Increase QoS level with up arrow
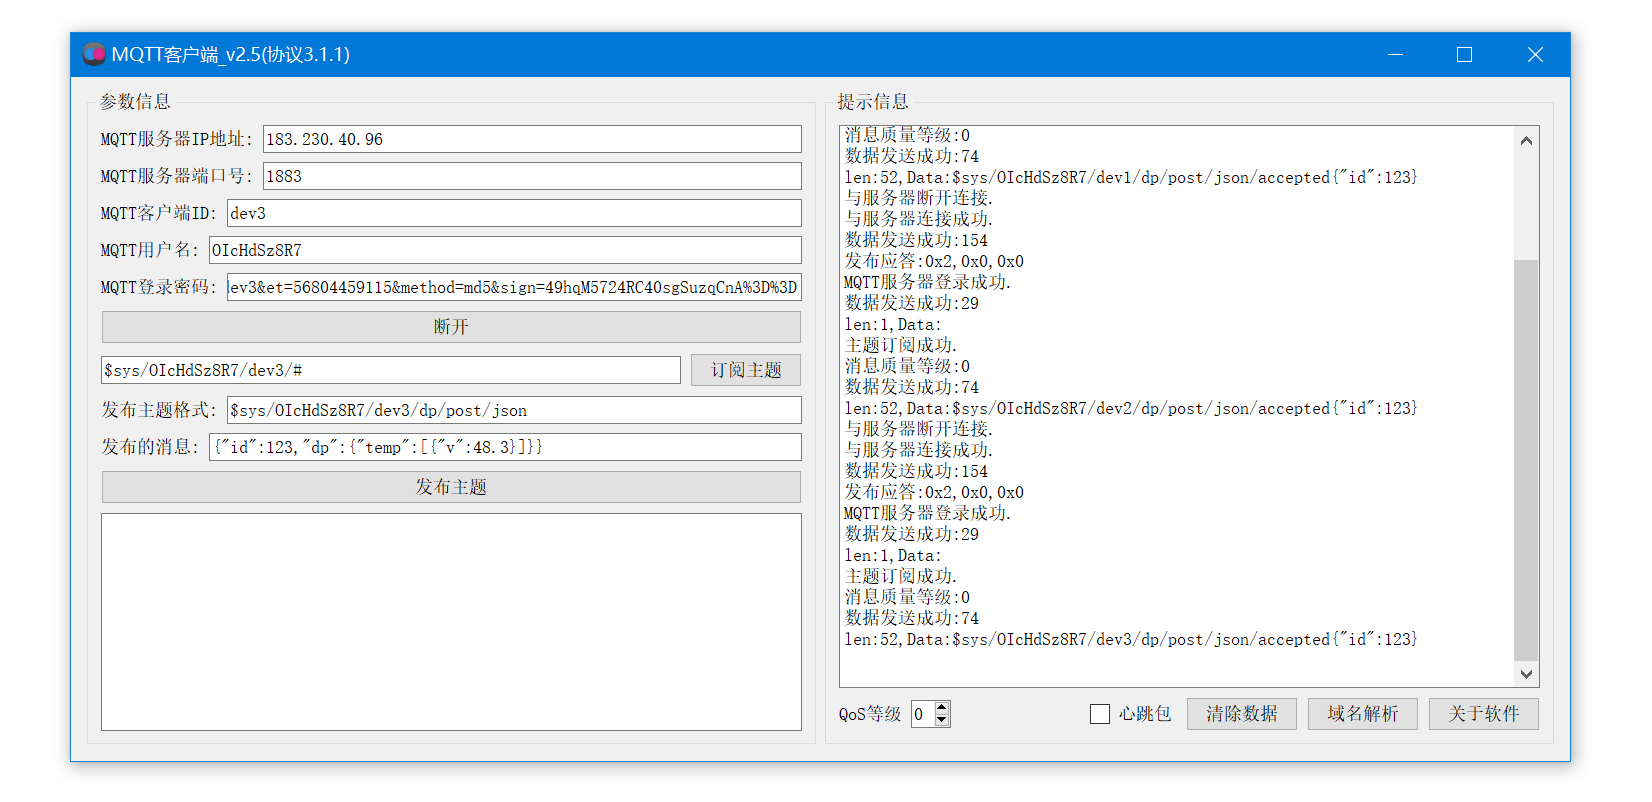Image resolution: width=1652 pixels, height=802 pixels. click(941, 707)
